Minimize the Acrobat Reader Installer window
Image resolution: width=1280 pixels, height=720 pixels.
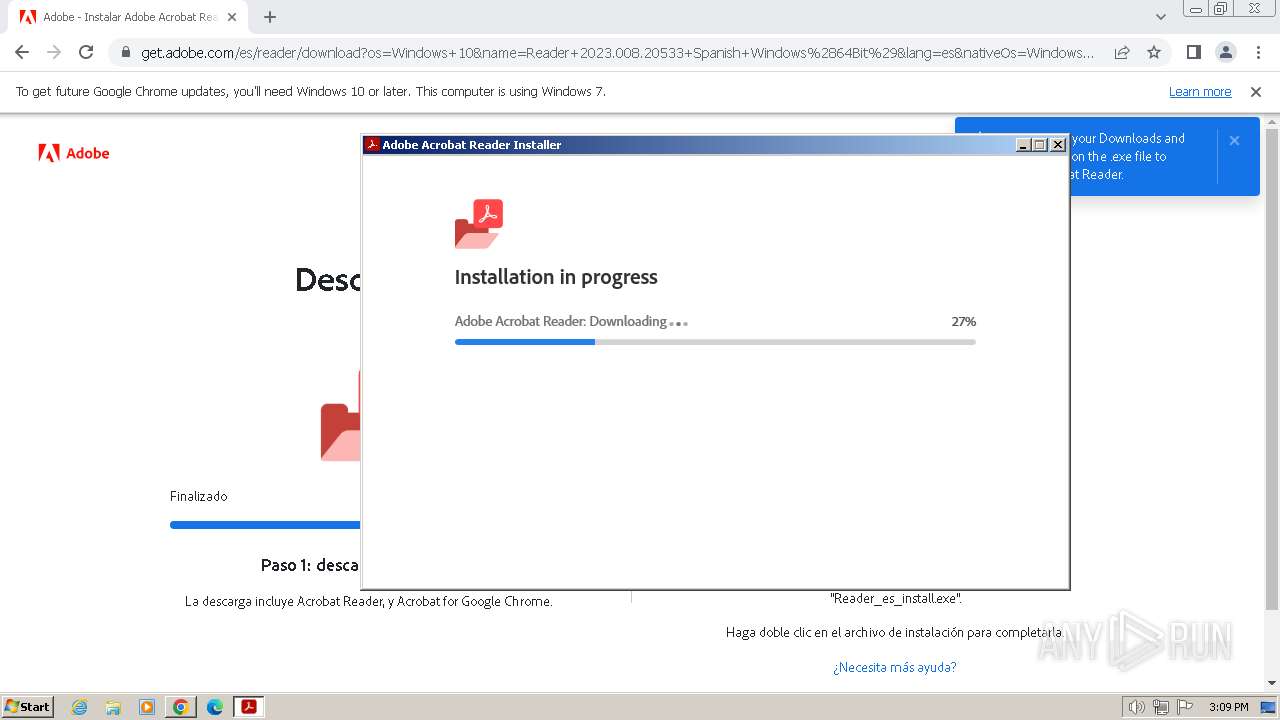[x=1023, y=145]
